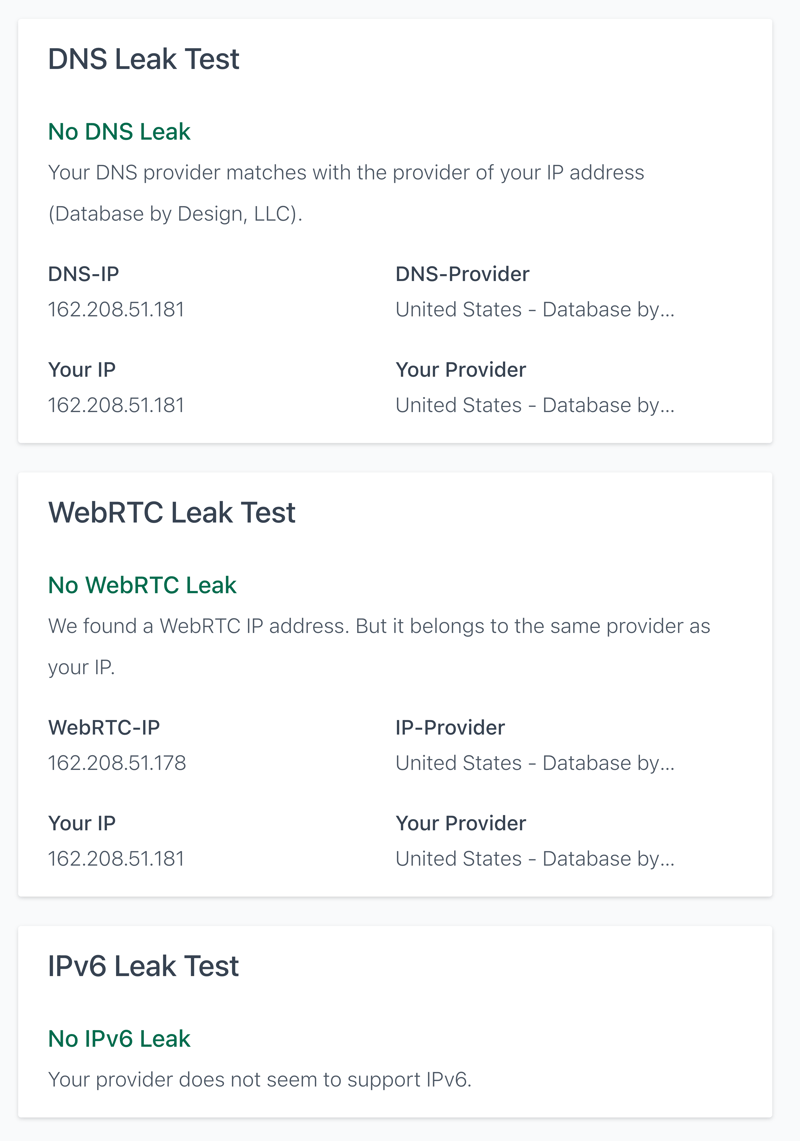Select the green No WebRTC Leak status
The height and width of the screenshot is (1141, 800).
142,585
